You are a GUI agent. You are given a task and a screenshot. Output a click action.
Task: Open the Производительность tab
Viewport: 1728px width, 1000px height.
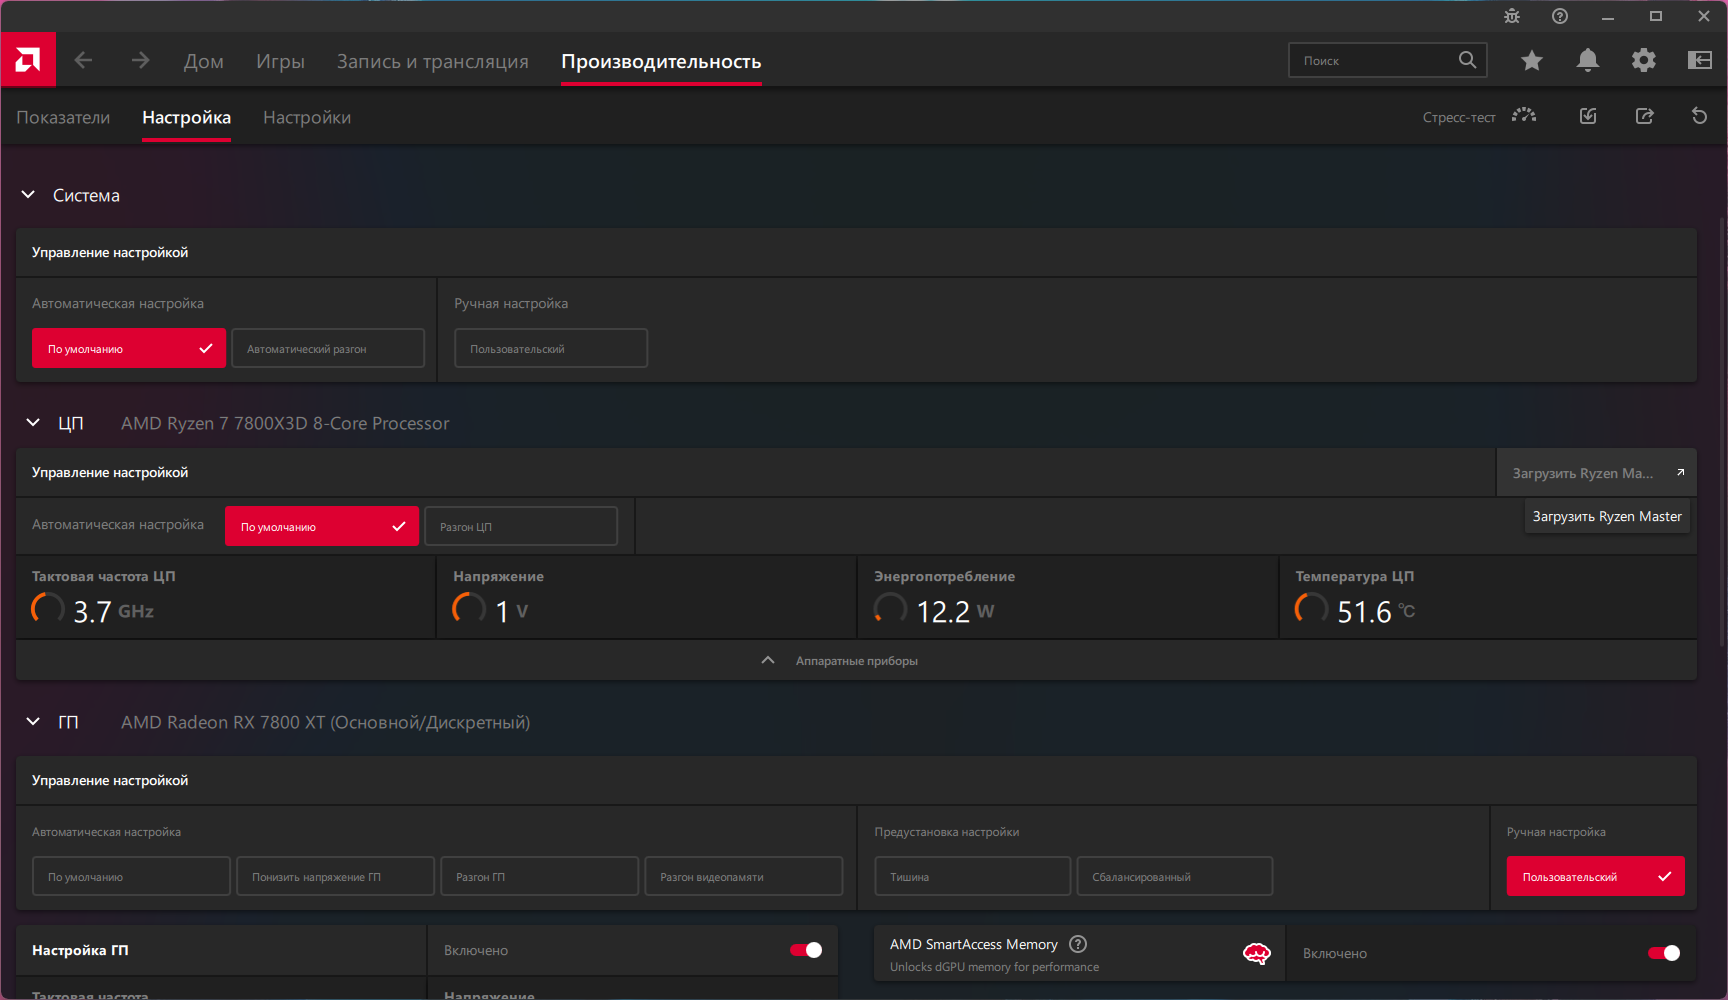tap(661, 61)
